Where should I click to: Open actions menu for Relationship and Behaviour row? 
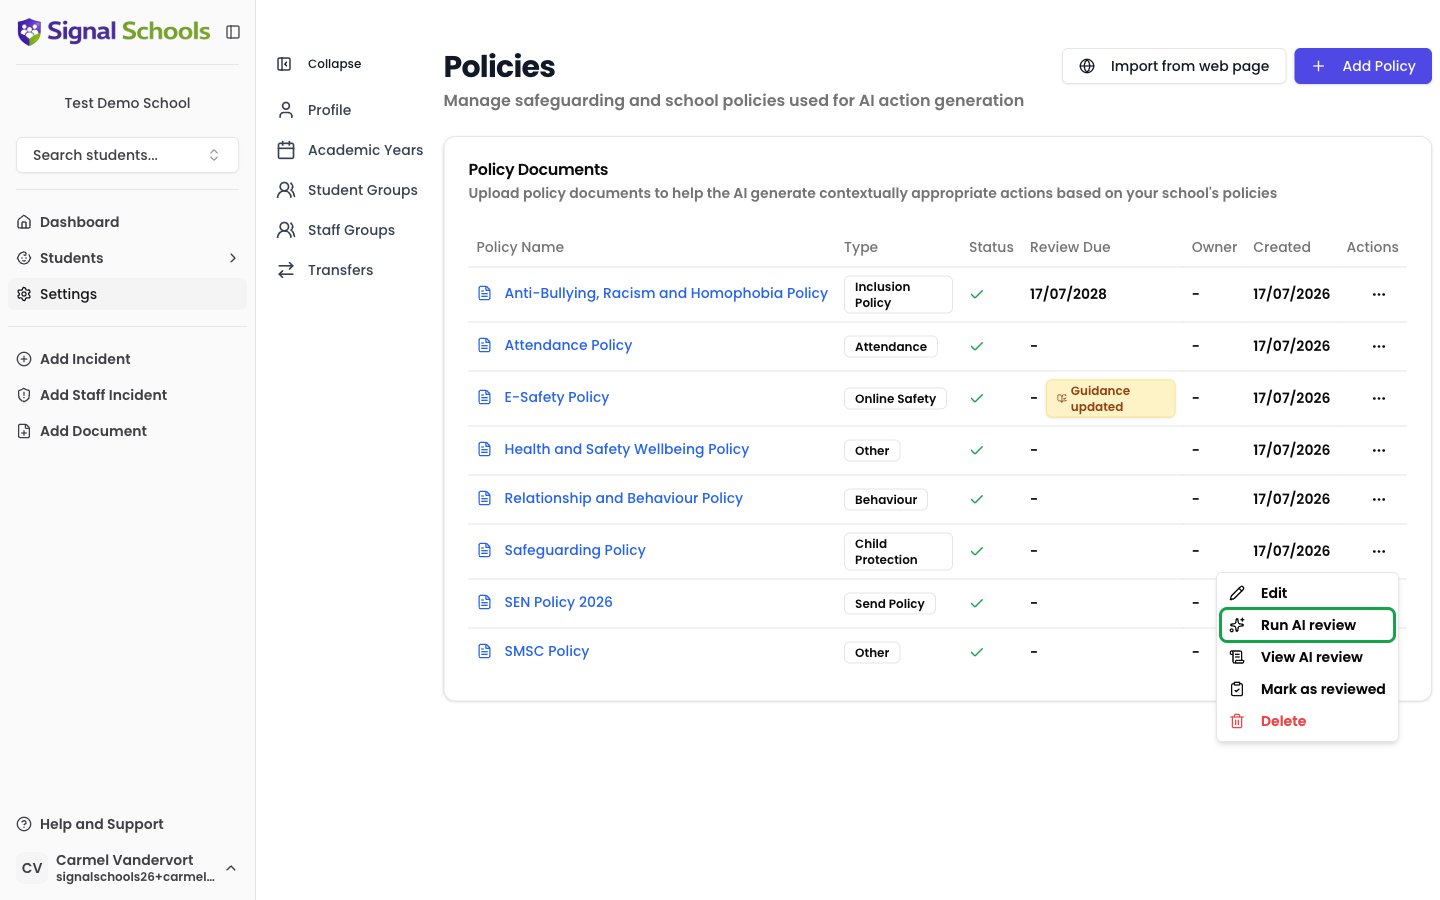point(1379,499)
